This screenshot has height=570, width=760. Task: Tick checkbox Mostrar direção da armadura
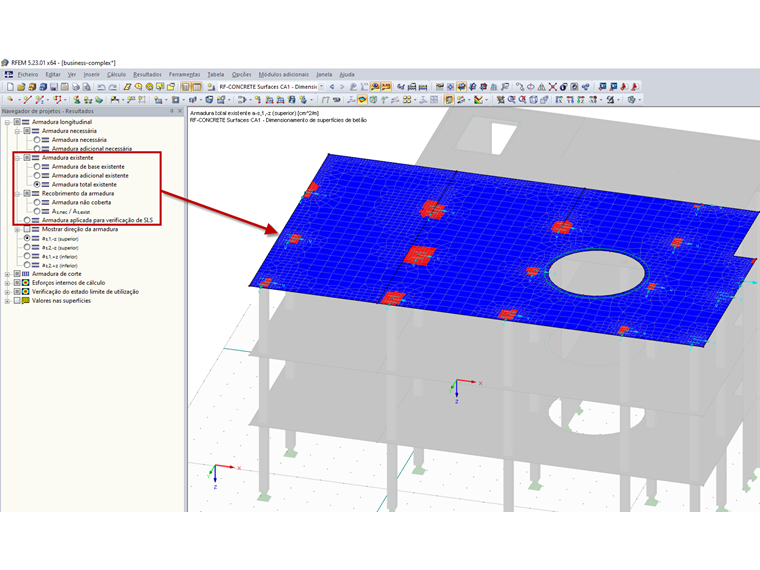click(x=27, y=229)
